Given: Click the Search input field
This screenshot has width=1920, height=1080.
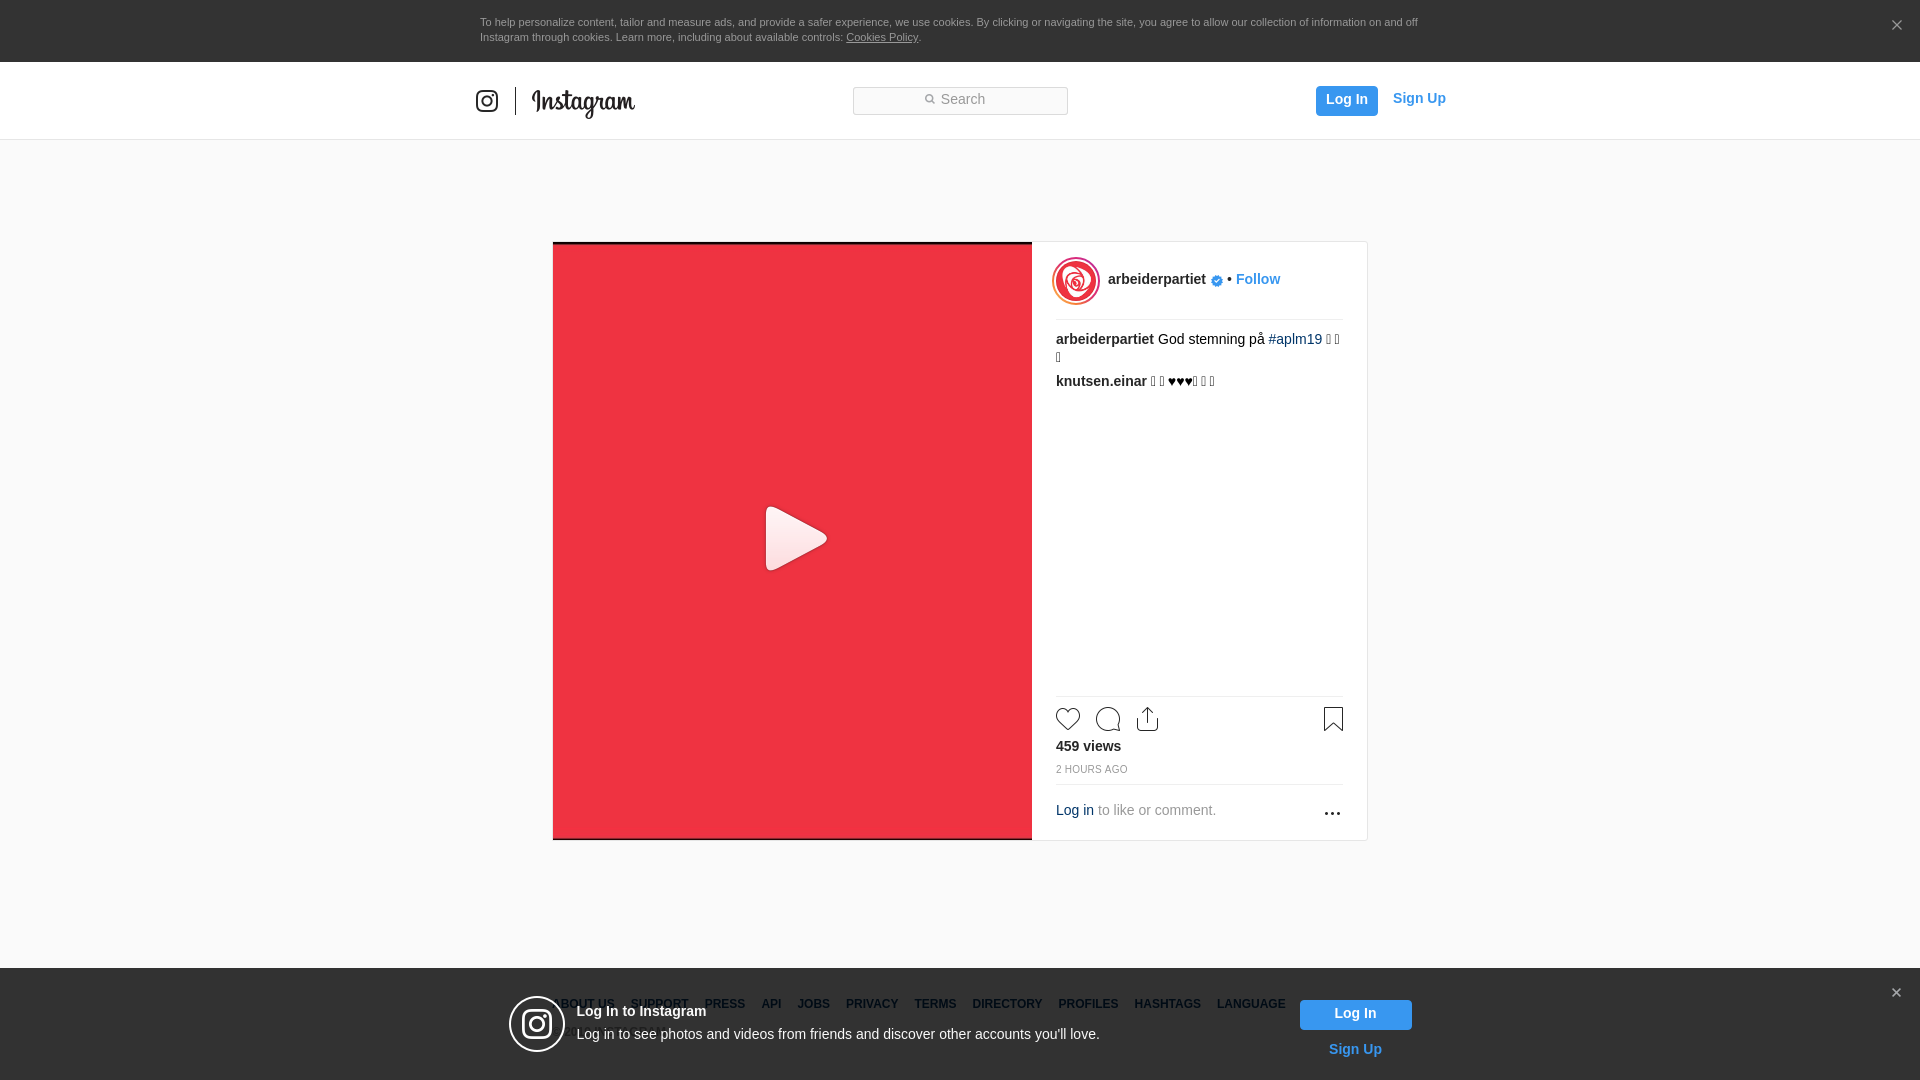Looking at the screenshot, I should pyautogui.click(x=960, y=100).
